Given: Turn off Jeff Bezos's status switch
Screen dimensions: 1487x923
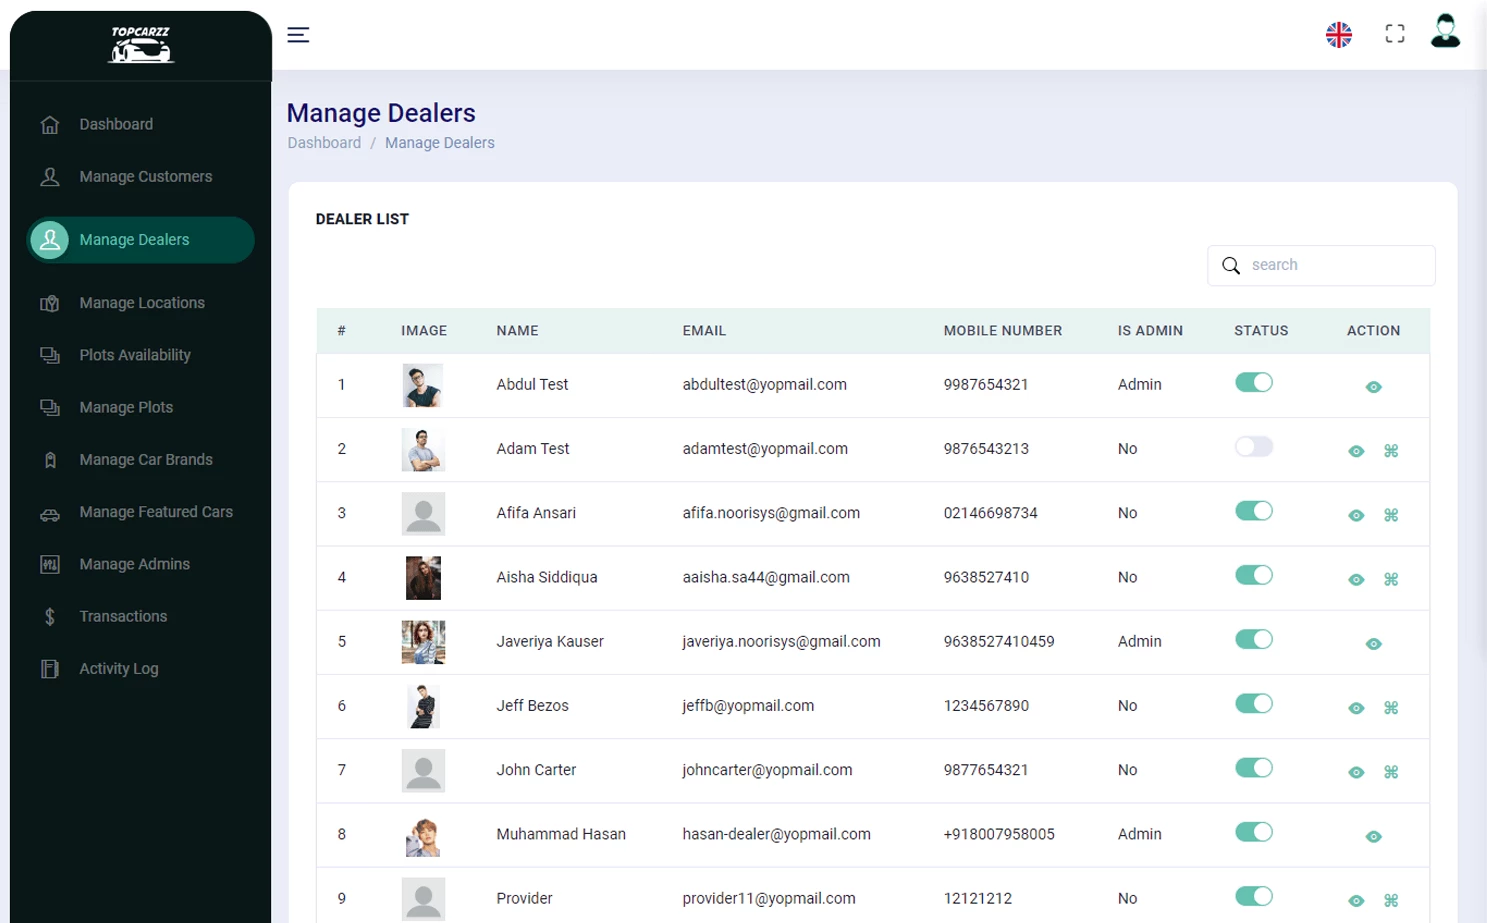Looking at the screenshot, I should click(1253, 703).
